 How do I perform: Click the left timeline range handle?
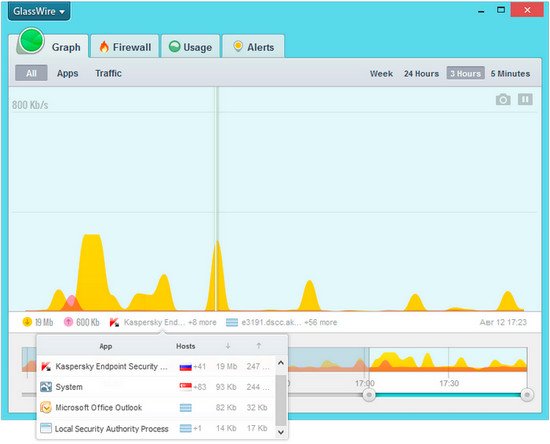369,395
